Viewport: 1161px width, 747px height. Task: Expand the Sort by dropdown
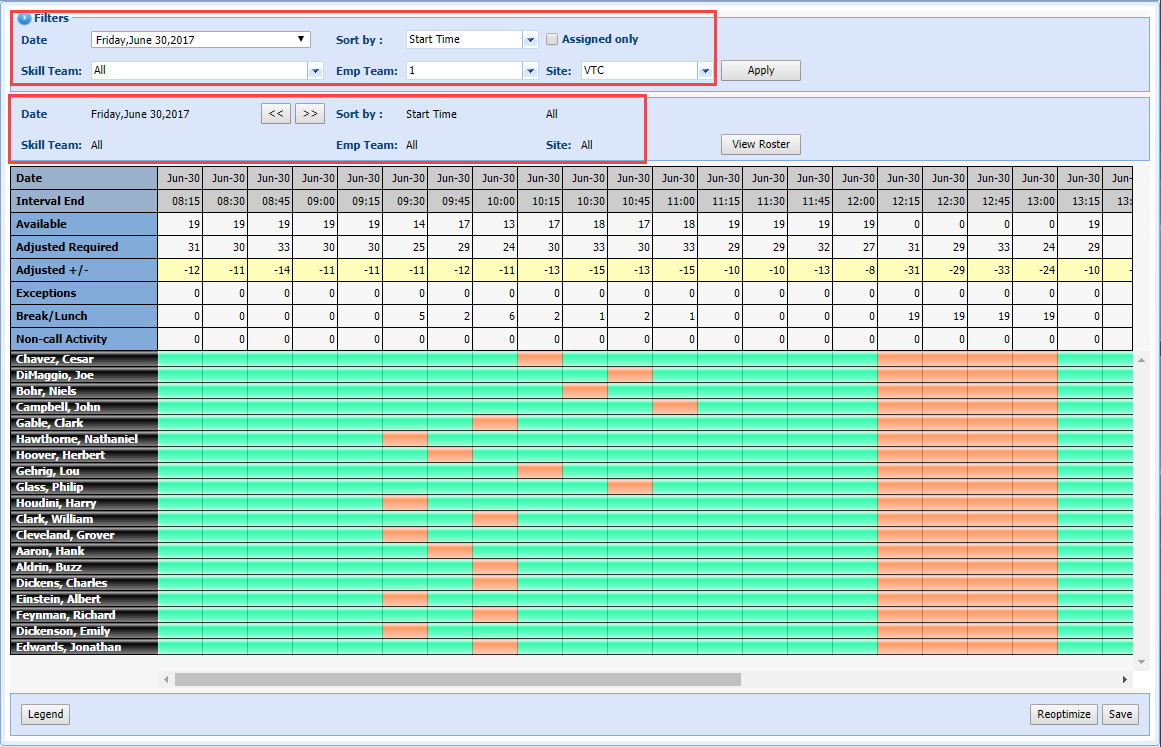coord(530,40)
